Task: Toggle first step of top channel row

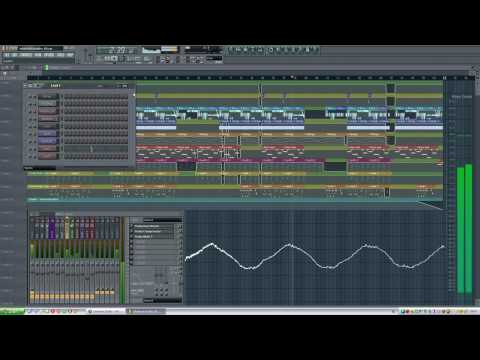Action: coord(66,97)
